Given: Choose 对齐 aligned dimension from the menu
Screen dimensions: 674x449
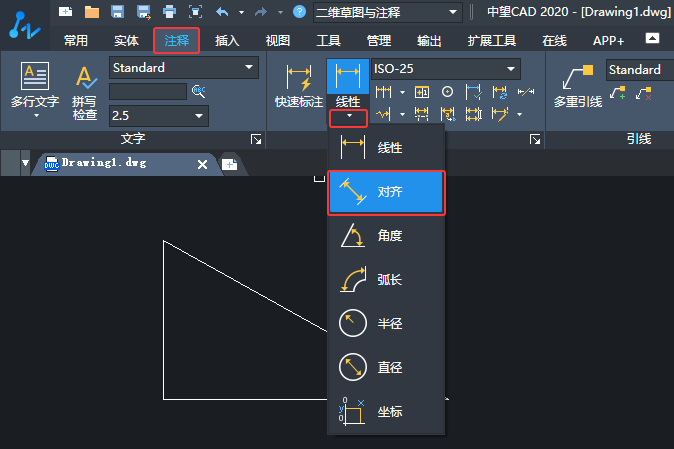Looking at the screenshot, I should [x=386, y=192].
